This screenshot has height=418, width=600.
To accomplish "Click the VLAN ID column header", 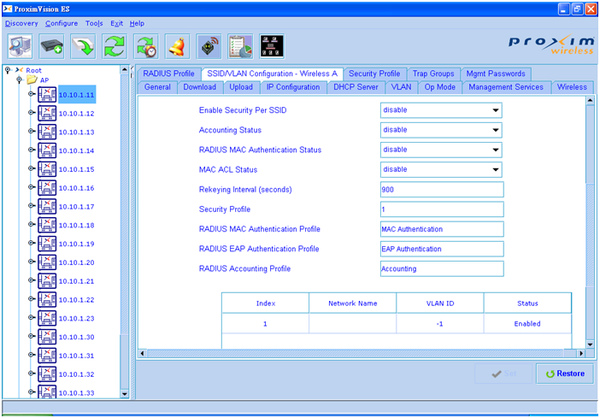I will (440, 303).
